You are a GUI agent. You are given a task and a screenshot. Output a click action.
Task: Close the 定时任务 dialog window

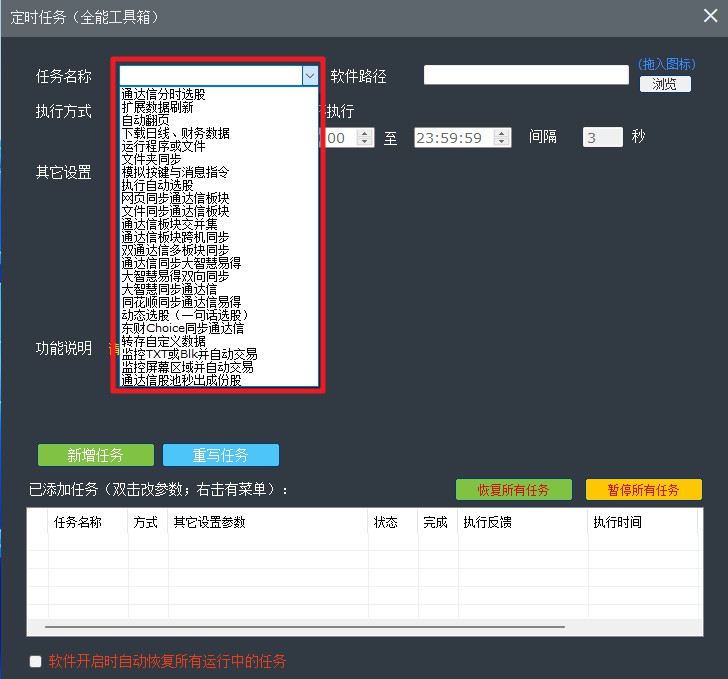[x=709, y=17]
